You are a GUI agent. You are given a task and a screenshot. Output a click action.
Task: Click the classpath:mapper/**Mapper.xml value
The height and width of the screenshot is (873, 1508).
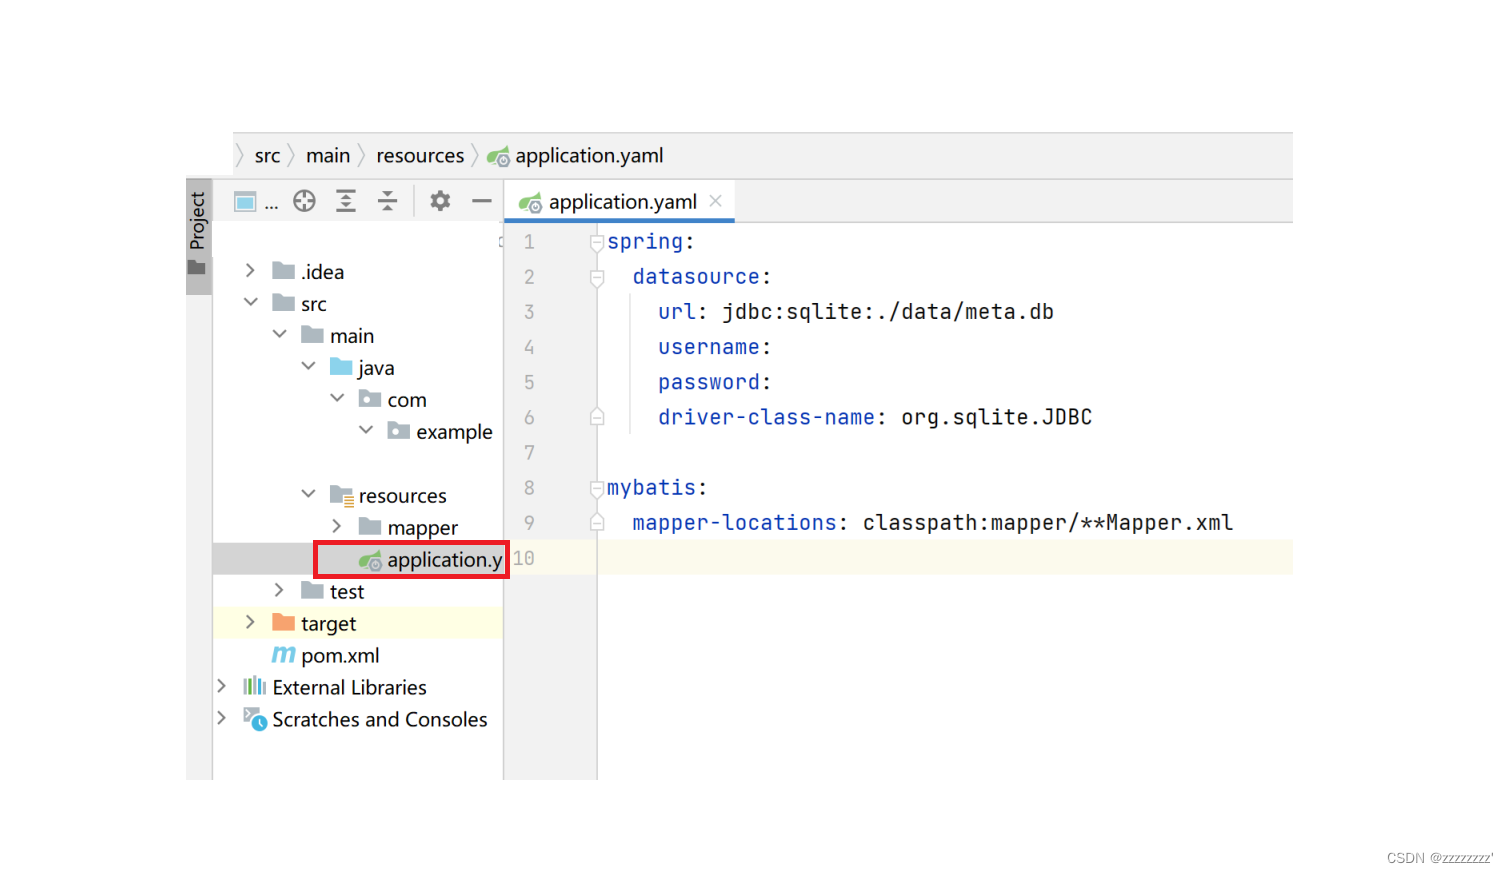pos(1048,523)
